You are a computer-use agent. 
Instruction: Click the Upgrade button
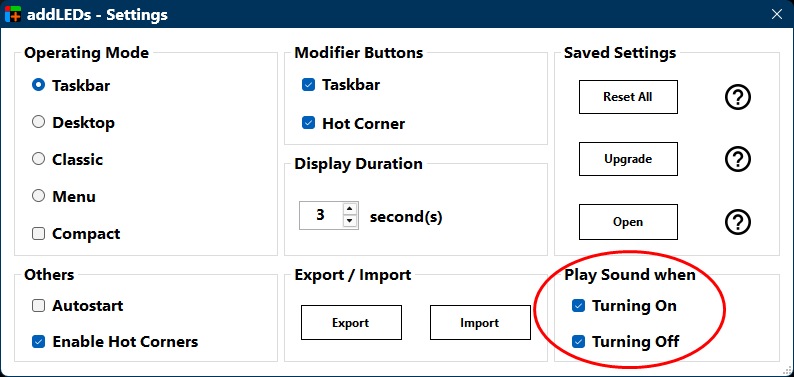[x=628, y=159]
